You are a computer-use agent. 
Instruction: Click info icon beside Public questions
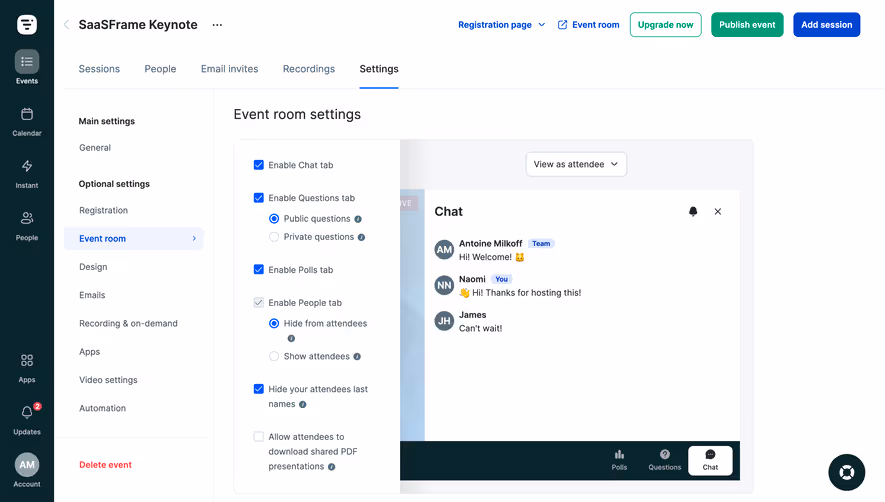(358, 219)
